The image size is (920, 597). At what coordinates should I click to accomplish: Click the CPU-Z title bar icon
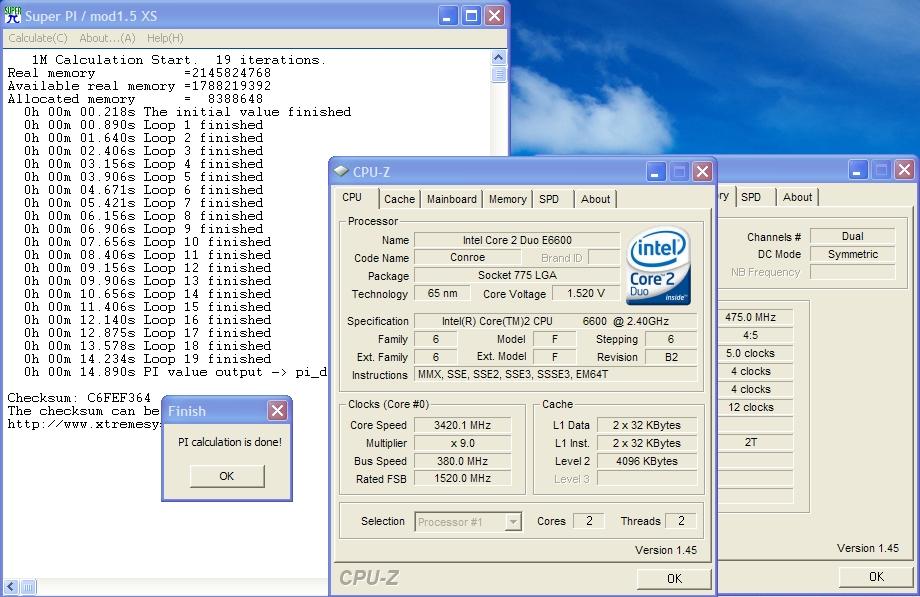[x=341, y=171]
